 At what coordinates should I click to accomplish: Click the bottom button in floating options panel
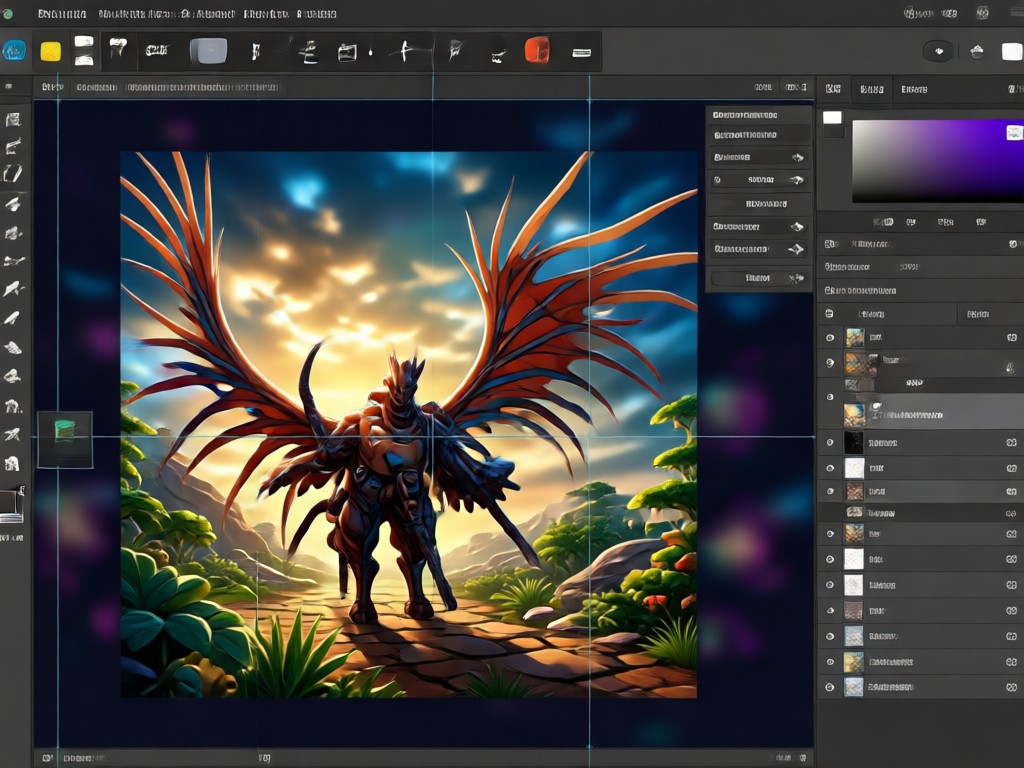[759, 278]
